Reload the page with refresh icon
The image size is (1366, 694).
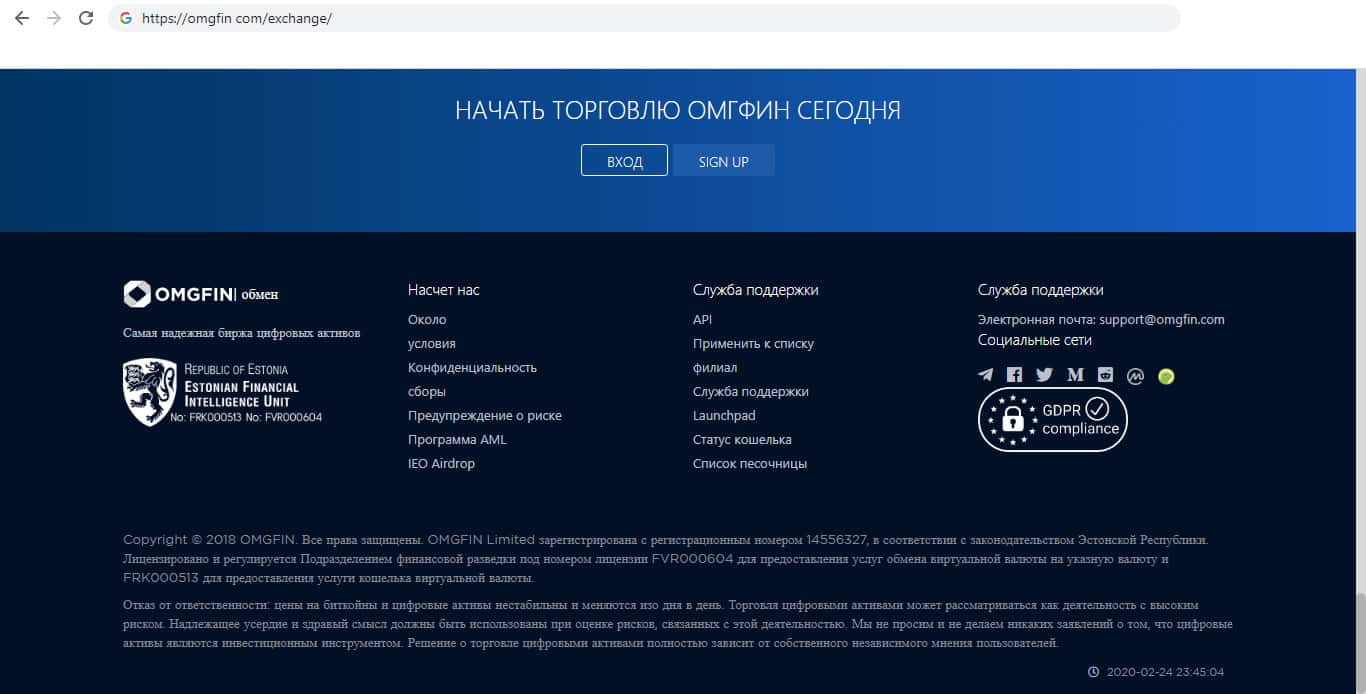point(86,18)
